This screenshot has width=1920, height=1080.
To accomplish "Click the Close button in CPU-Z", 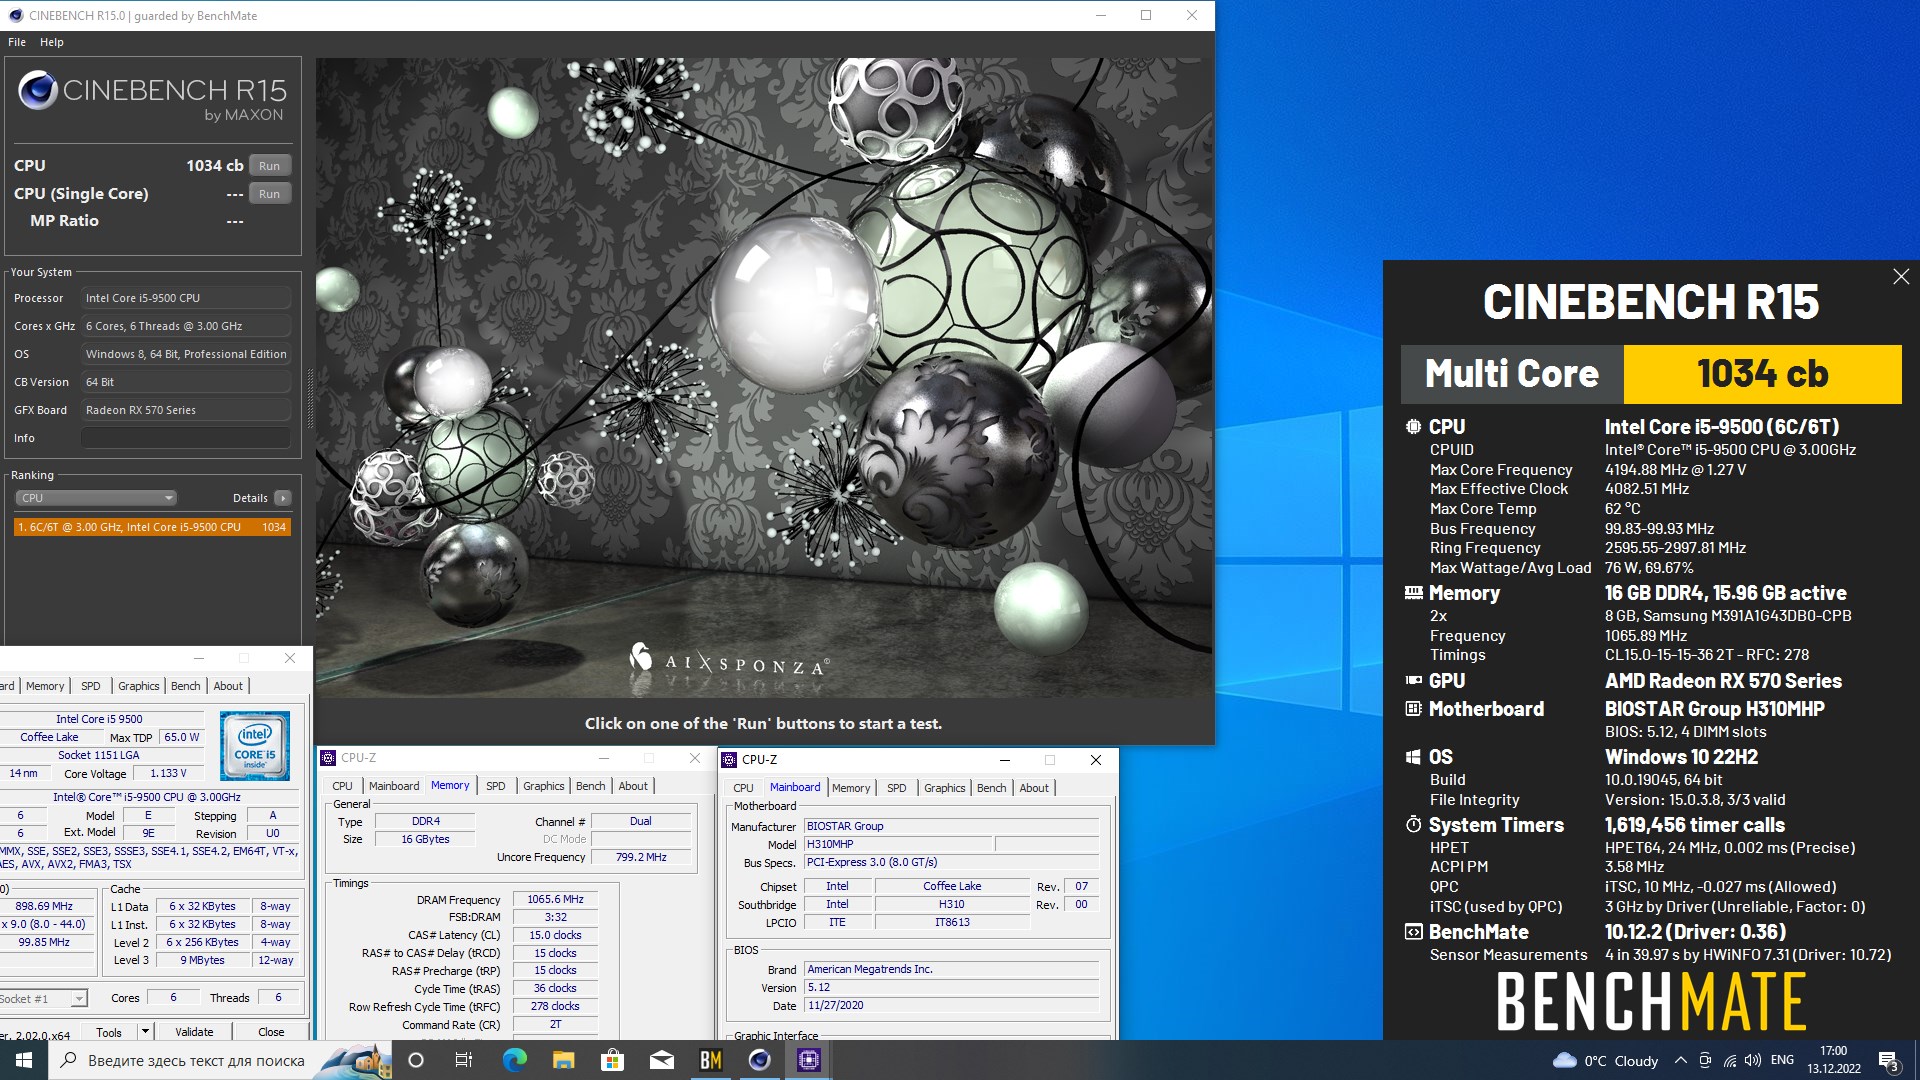I will click(271, 1032).
